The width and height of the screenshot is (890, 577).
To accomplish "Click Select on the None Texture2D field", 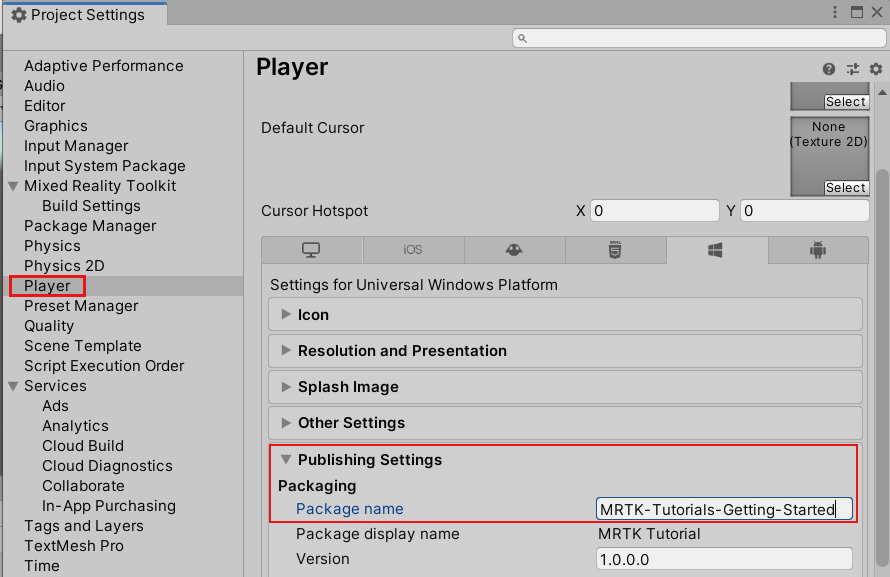I will click(845, 187).
